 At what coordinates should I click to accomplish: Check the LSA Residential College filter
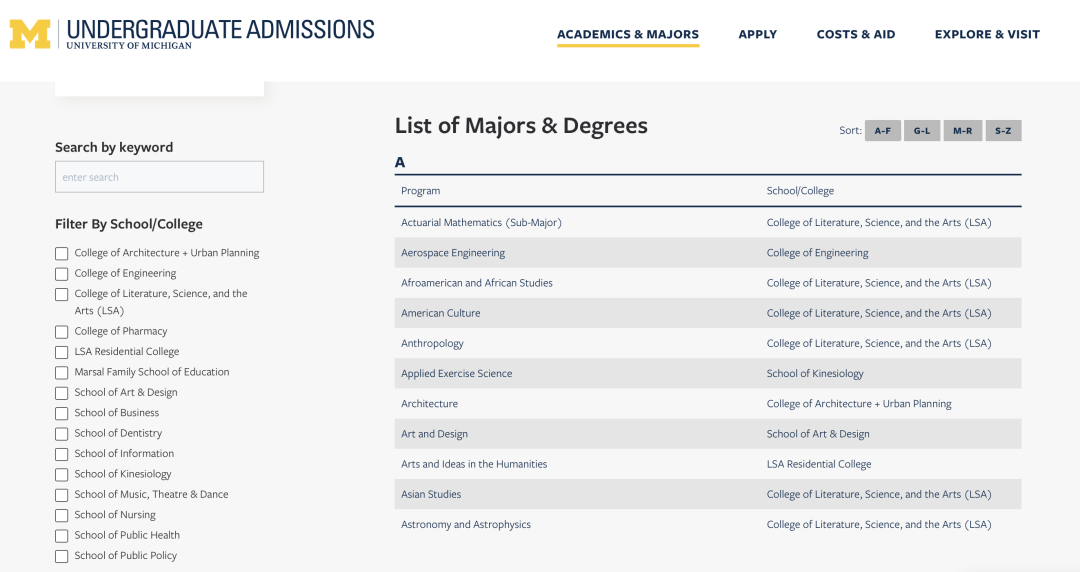[x=62, y=352]
